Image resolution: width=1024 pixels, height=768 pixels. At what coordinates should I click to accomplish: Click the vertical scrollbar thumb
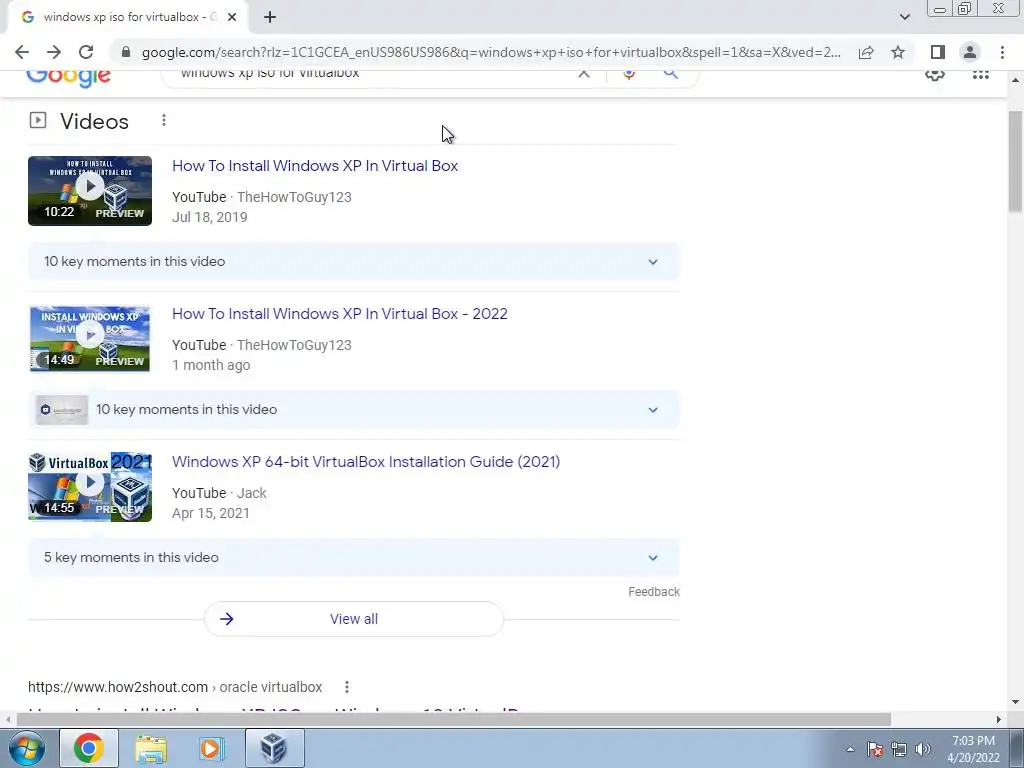coord(1015,161)
